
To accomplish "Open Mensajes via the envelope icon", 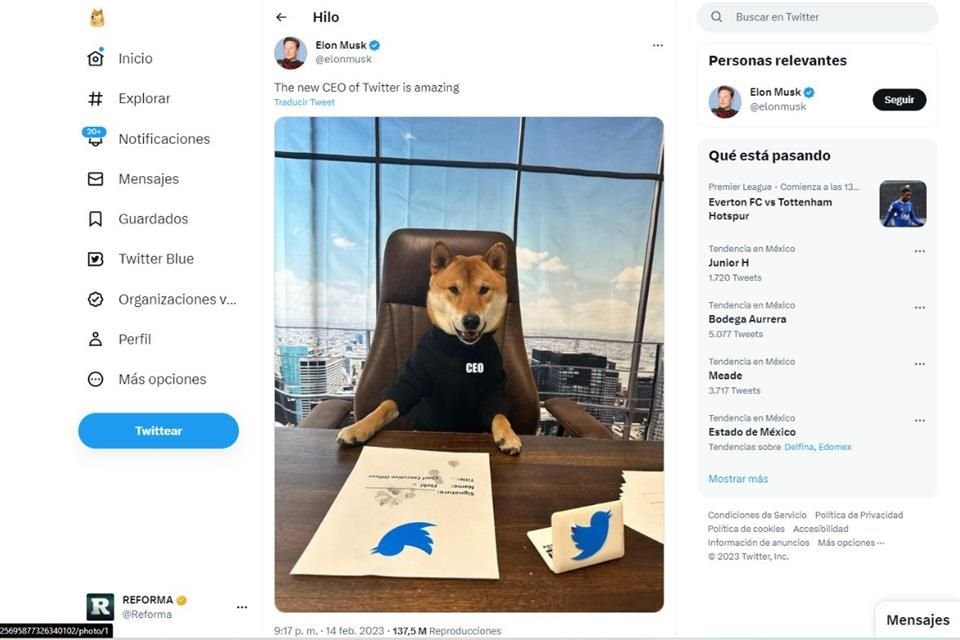I will (x=147, y=178).
